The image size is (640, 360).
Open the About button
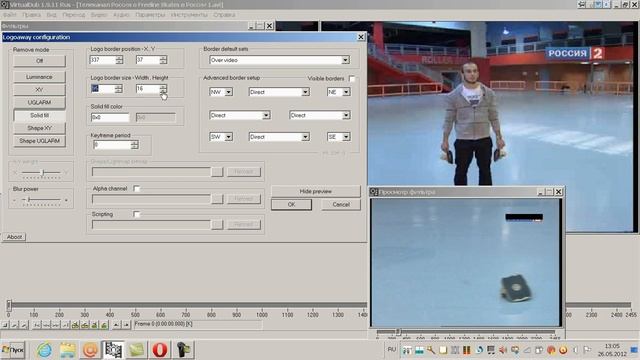click(14, 237)
